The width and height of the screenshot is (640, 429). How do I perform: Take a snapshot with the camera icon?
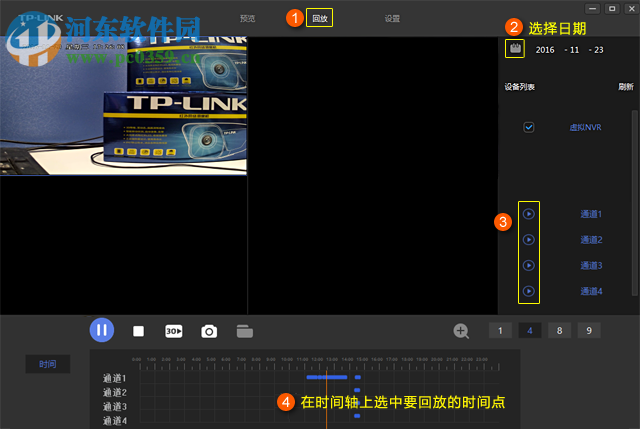(209, 331)
